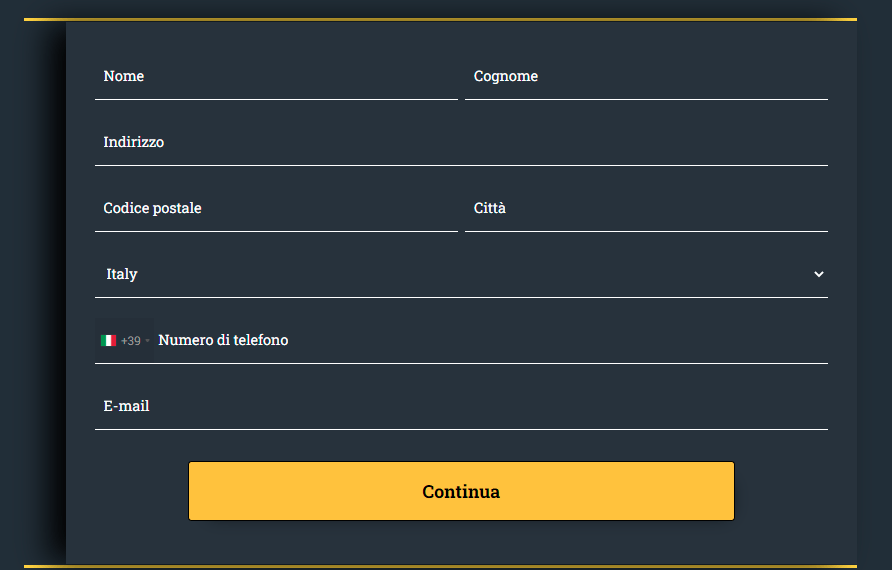Click into the Indirizzo field
Screen dimensions: 892x570
coord(461,142)
